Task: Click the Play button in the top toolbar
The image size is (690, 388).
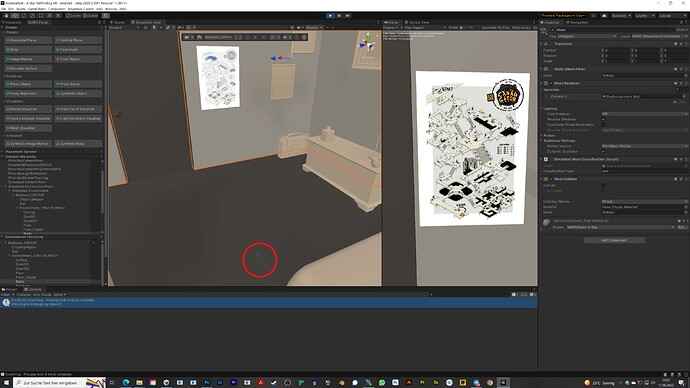Action: pyautogui.click(x=330, y=15)
